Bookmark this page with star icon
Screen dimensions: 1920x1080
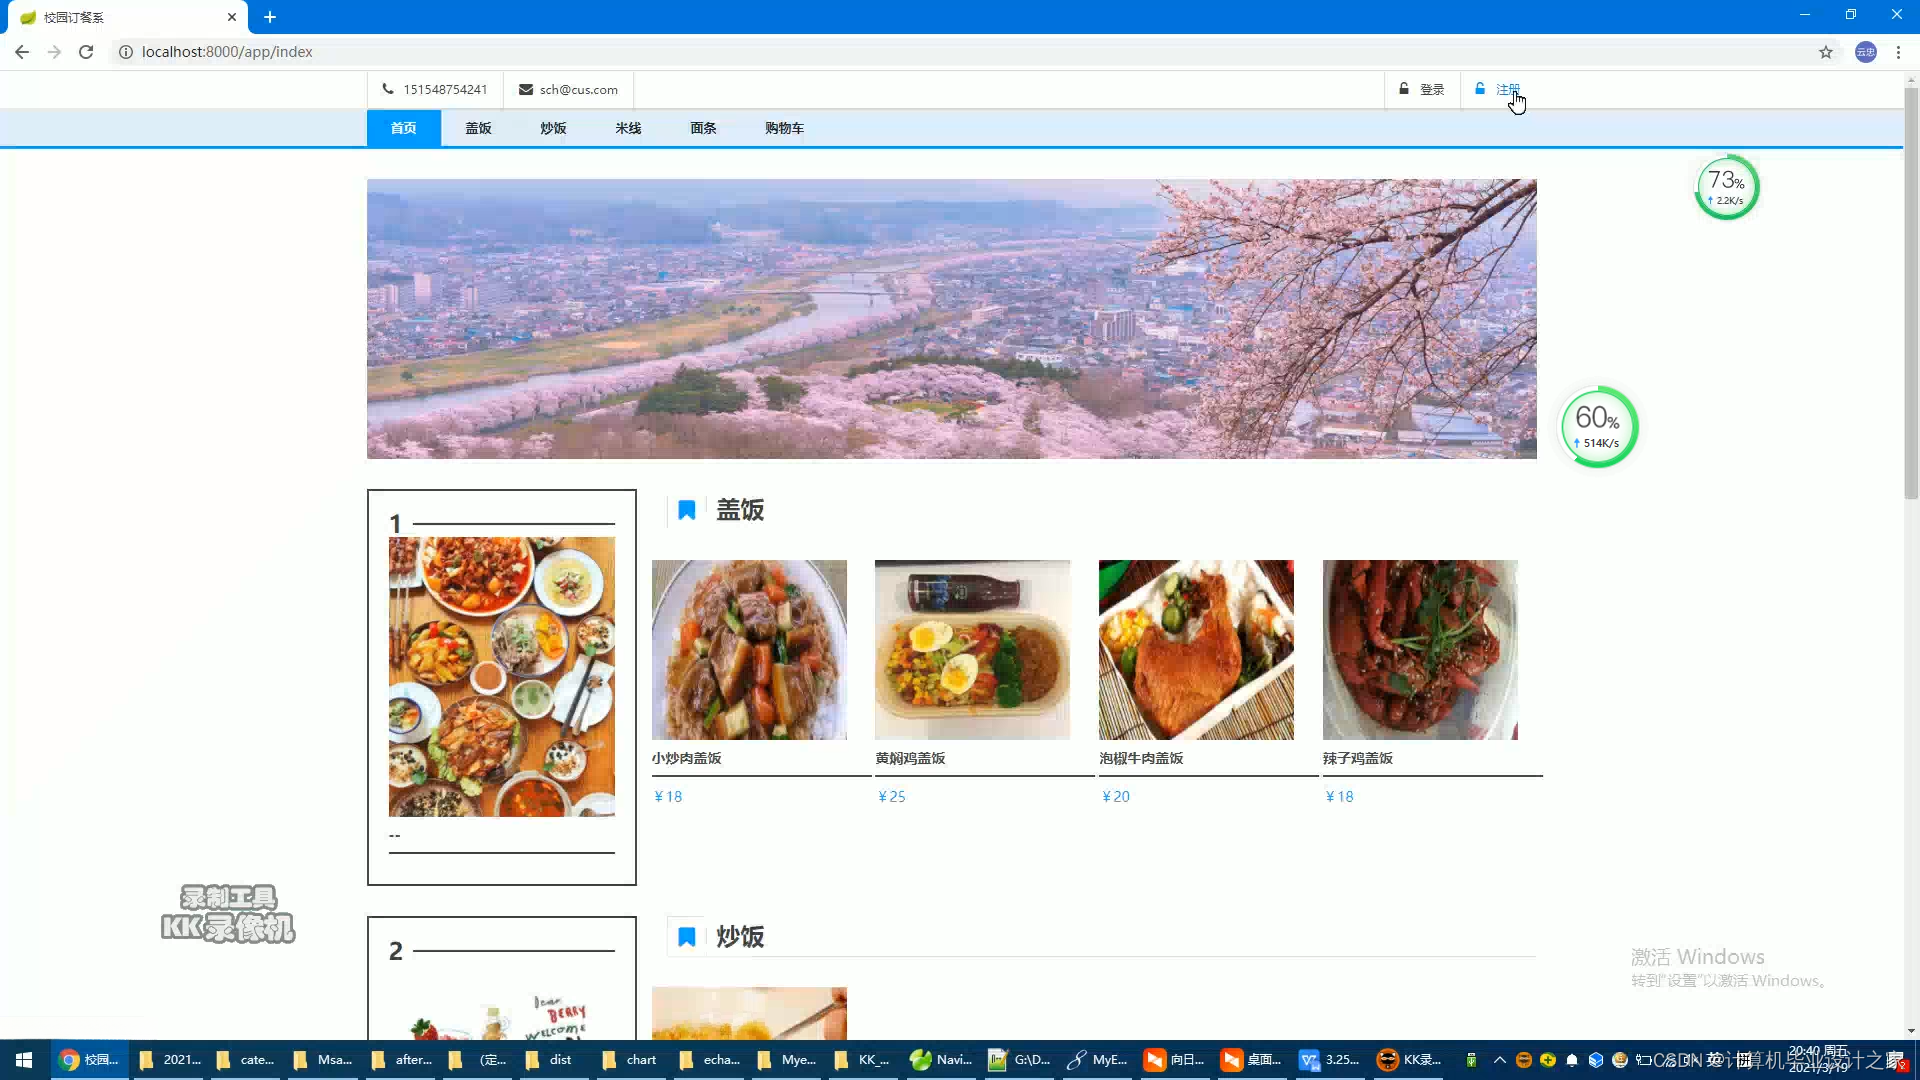(x=1826, y=52)
